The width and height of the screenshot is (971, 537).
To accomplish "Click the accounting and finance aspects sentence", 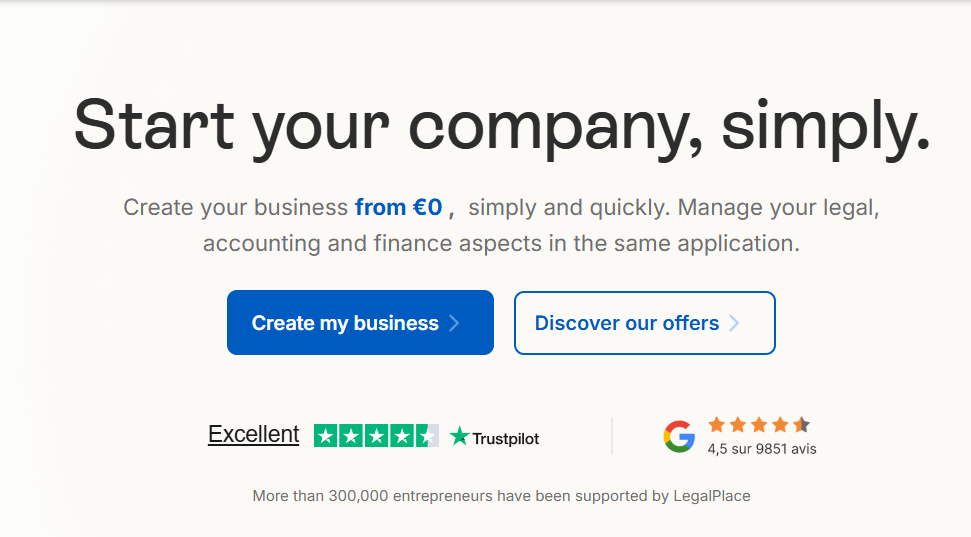I will point(501,243).
